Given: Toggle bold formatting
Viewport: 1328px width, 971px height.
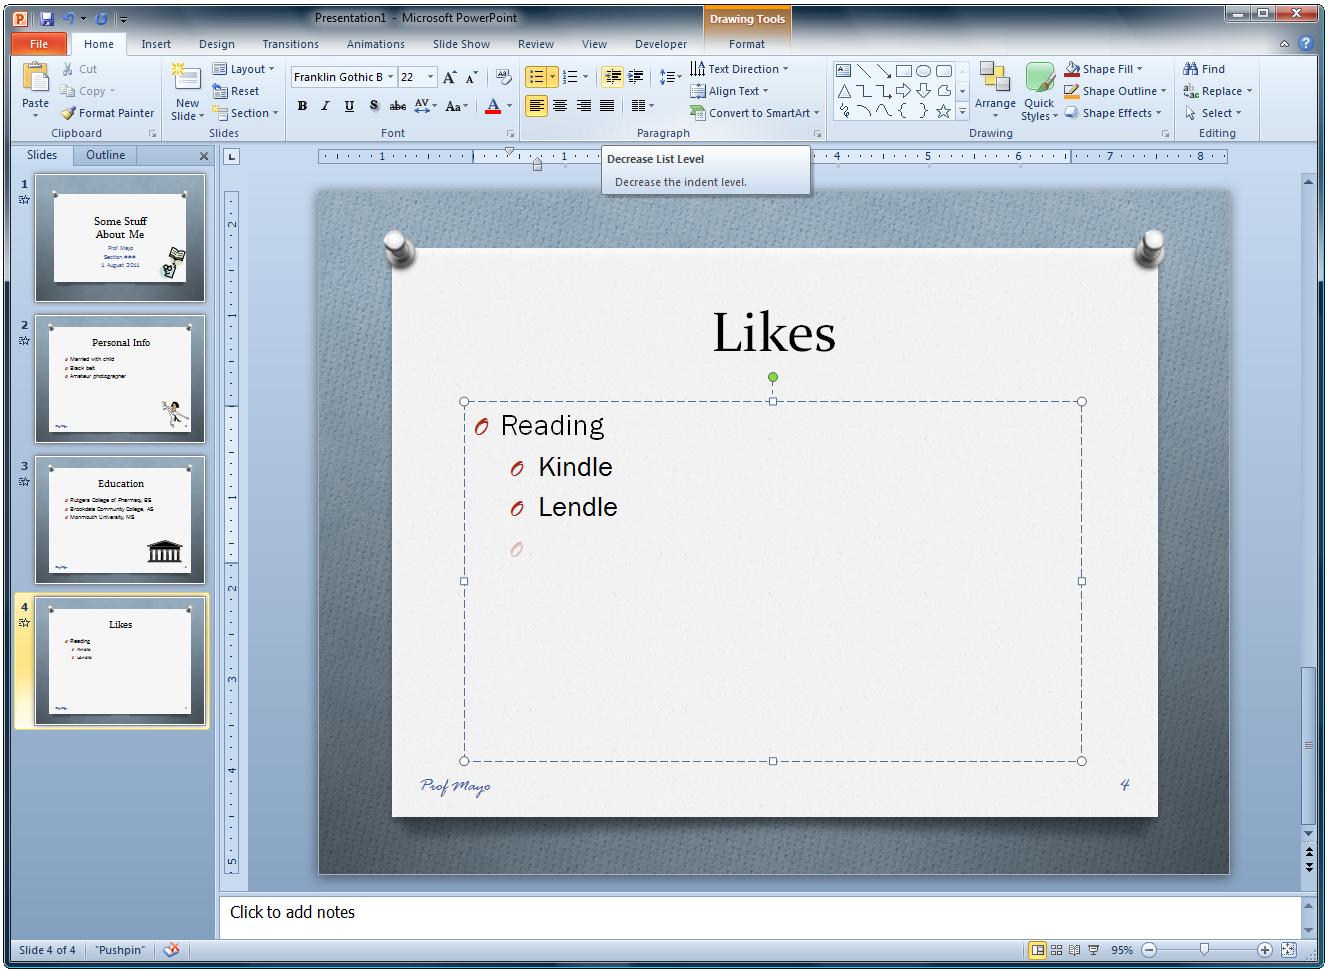Looking at the screenshot, I should 301,105.
